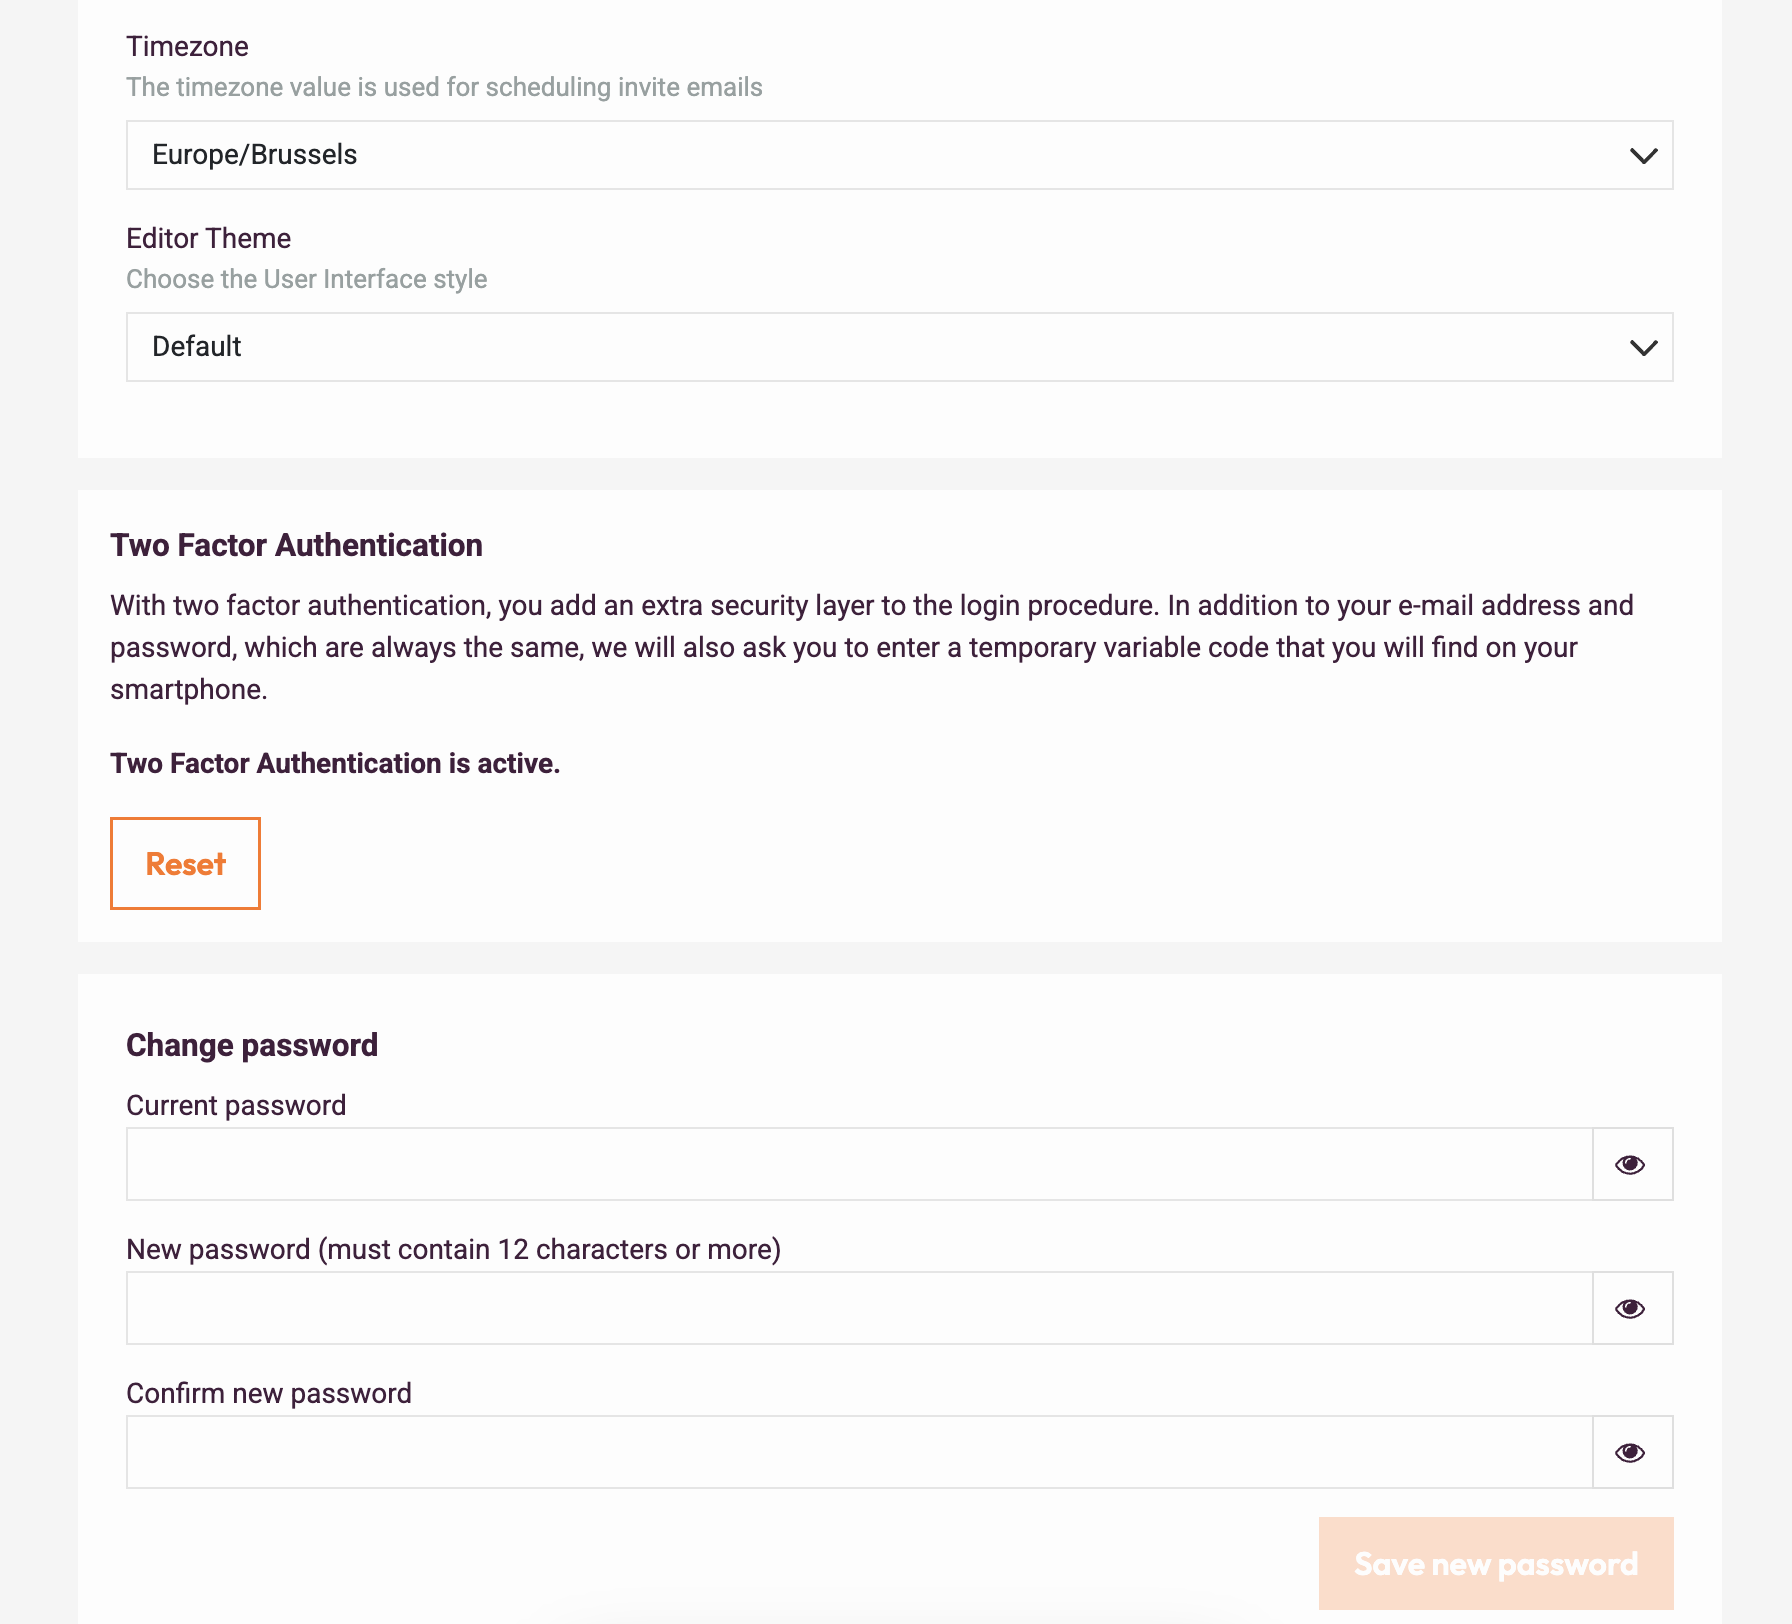This screenshot has width=1792, height=1624.
Task: Click Save new password button
Action: click(x=1496, y=1563)
